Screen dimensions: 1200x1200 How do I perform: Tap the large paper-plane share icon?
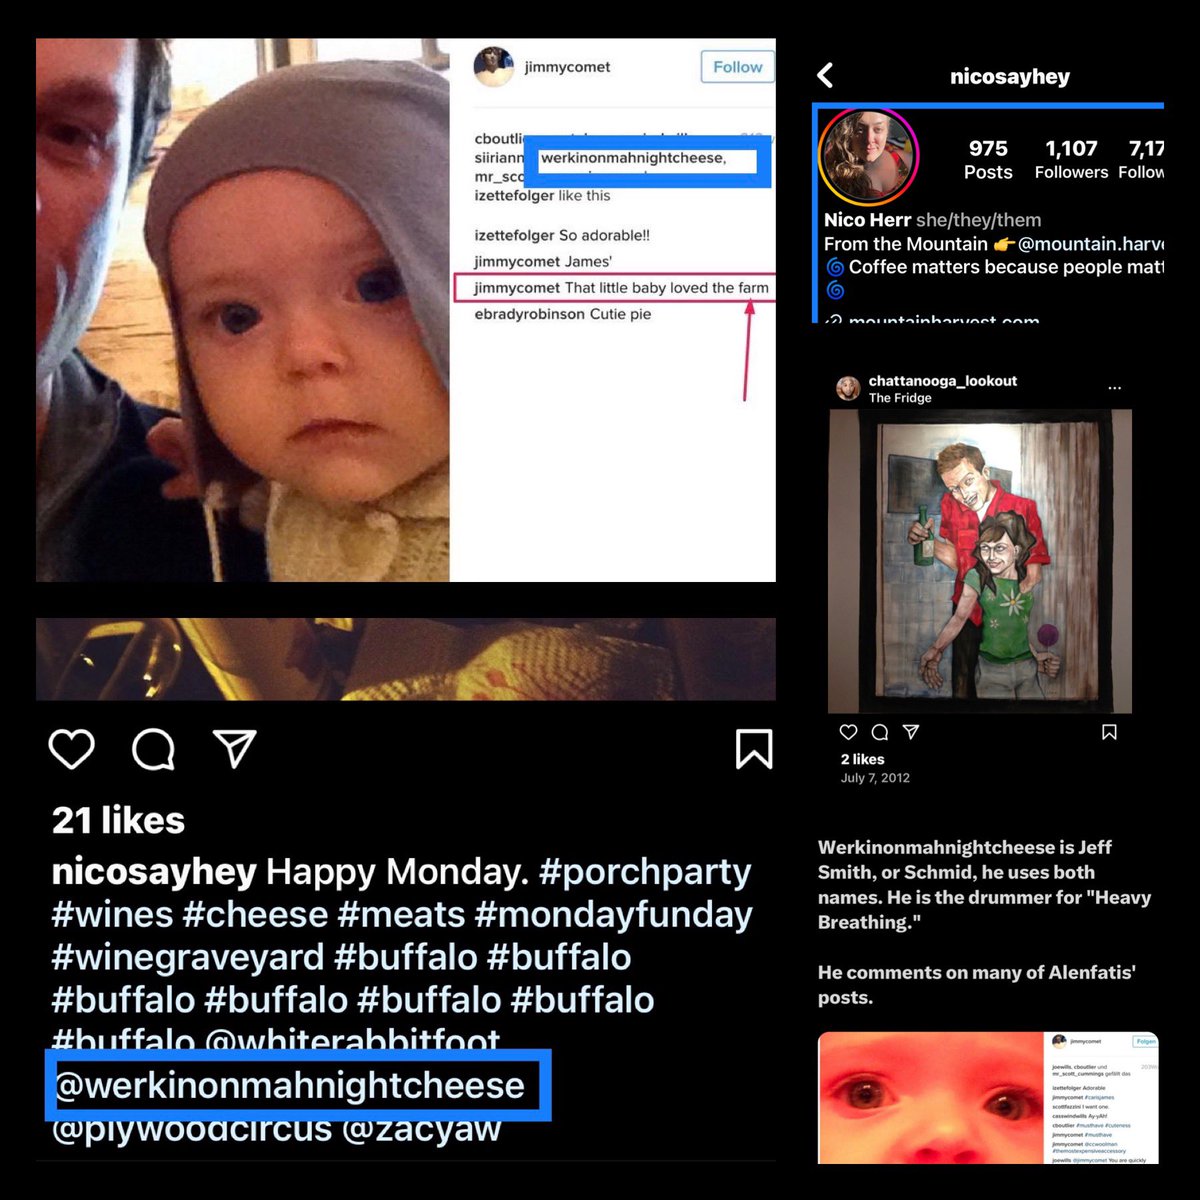coord(235,748)
